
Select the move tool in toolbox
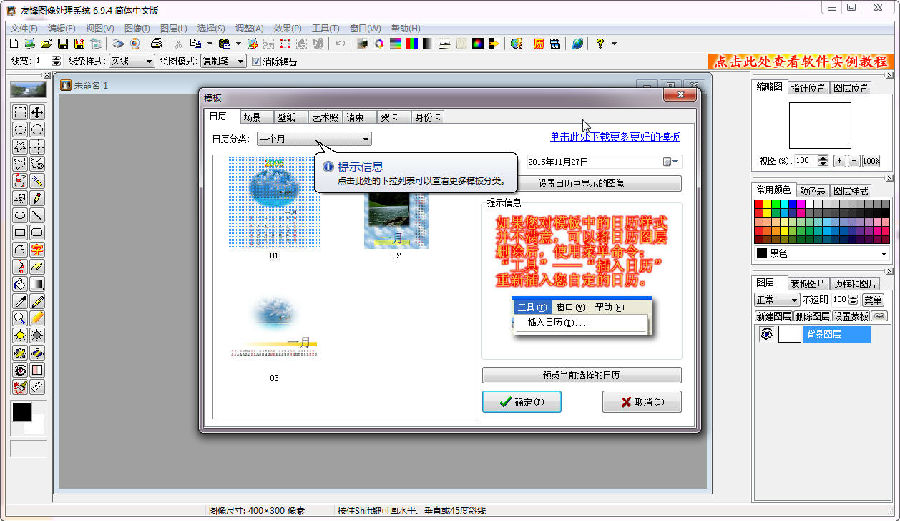pos(37,113)
